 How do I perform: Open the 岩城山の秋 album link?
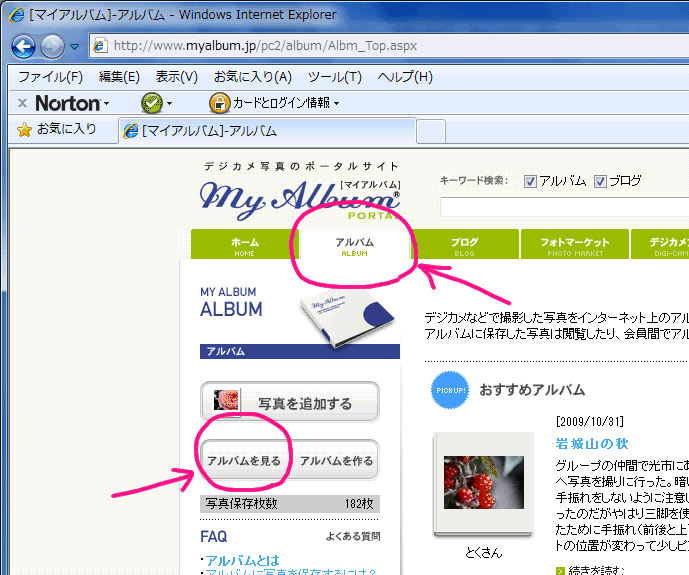592,444
